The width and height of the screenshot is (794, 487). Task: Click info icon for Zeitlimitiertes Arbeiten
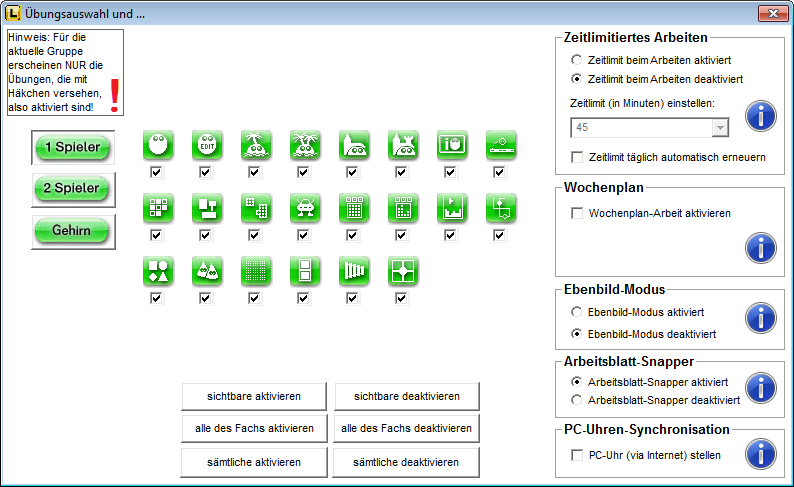click(761, 116)
